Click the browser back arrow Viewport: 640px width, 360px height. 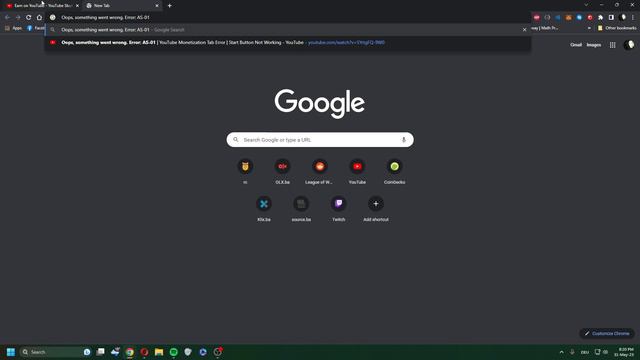click(x=7, y=18)
